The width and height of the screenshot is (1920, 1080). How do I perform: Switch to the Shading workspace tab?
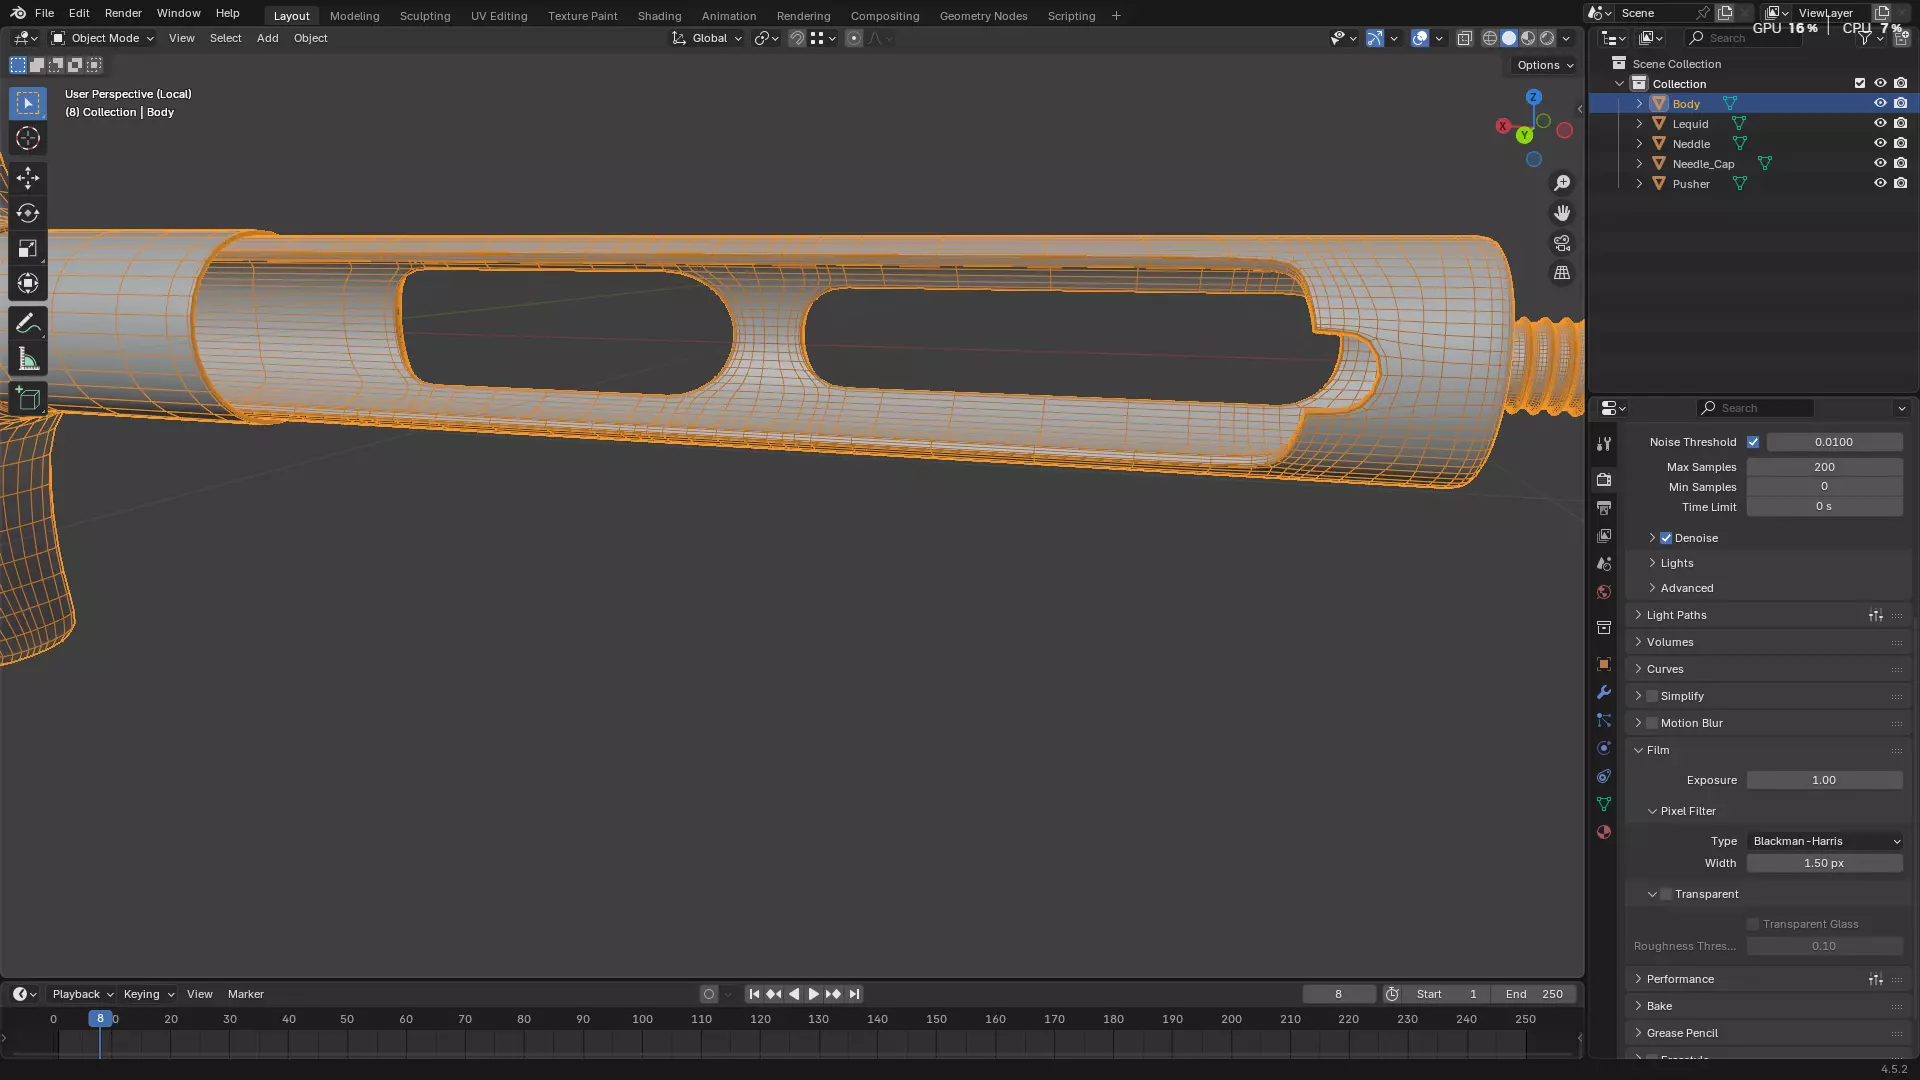pos(659,16)
